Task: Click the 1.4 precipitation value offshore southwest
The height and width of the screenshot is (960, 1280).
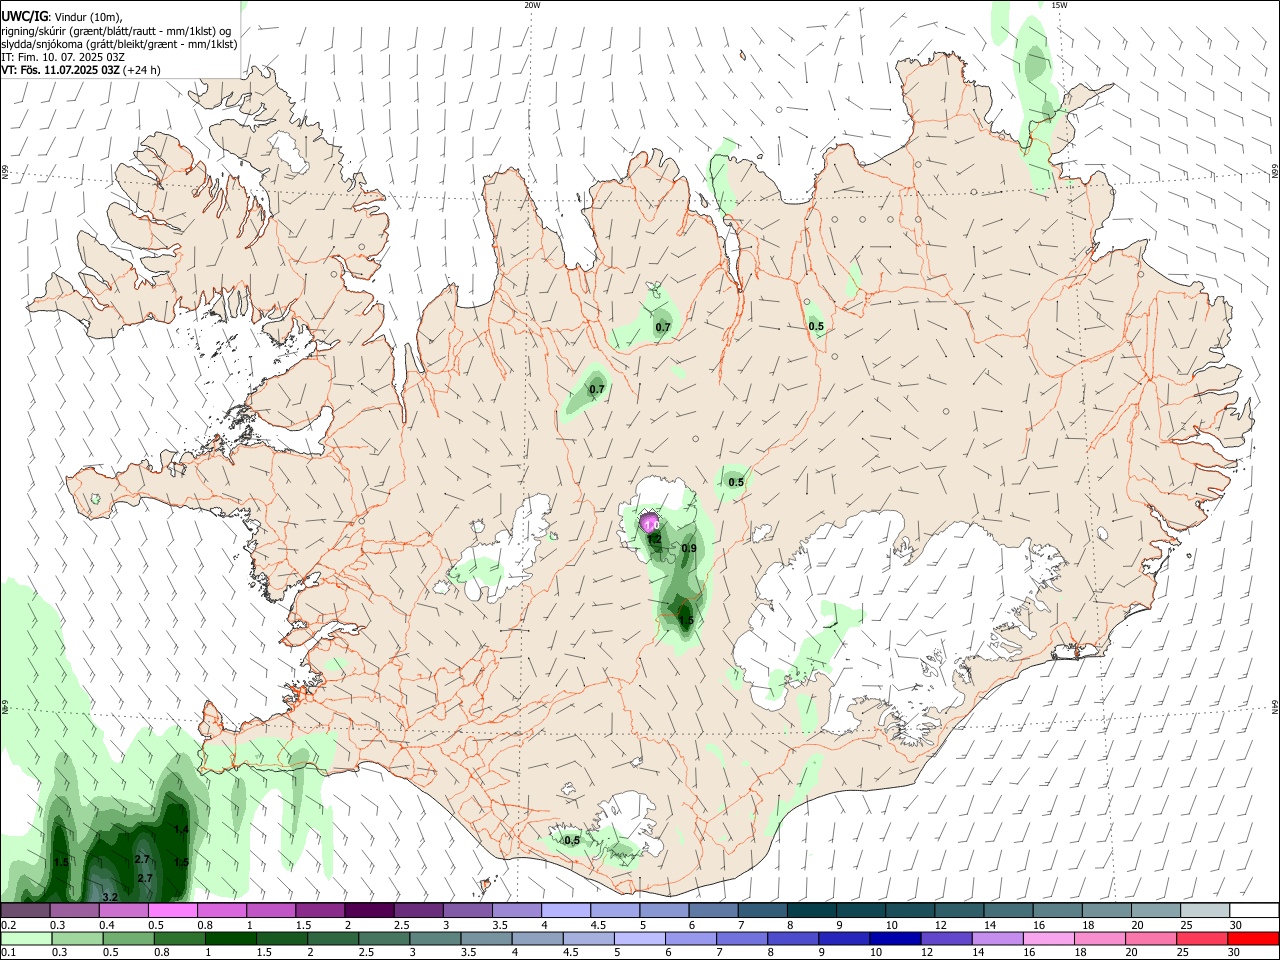Action: click(181, 830)
